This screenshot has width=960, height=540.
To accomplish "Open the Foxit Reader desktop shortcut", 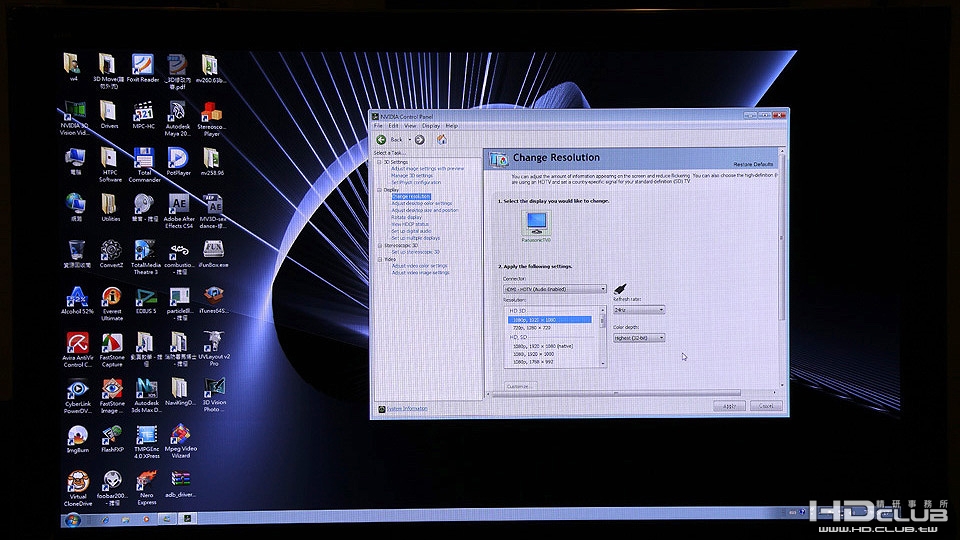I will point(143,69).
